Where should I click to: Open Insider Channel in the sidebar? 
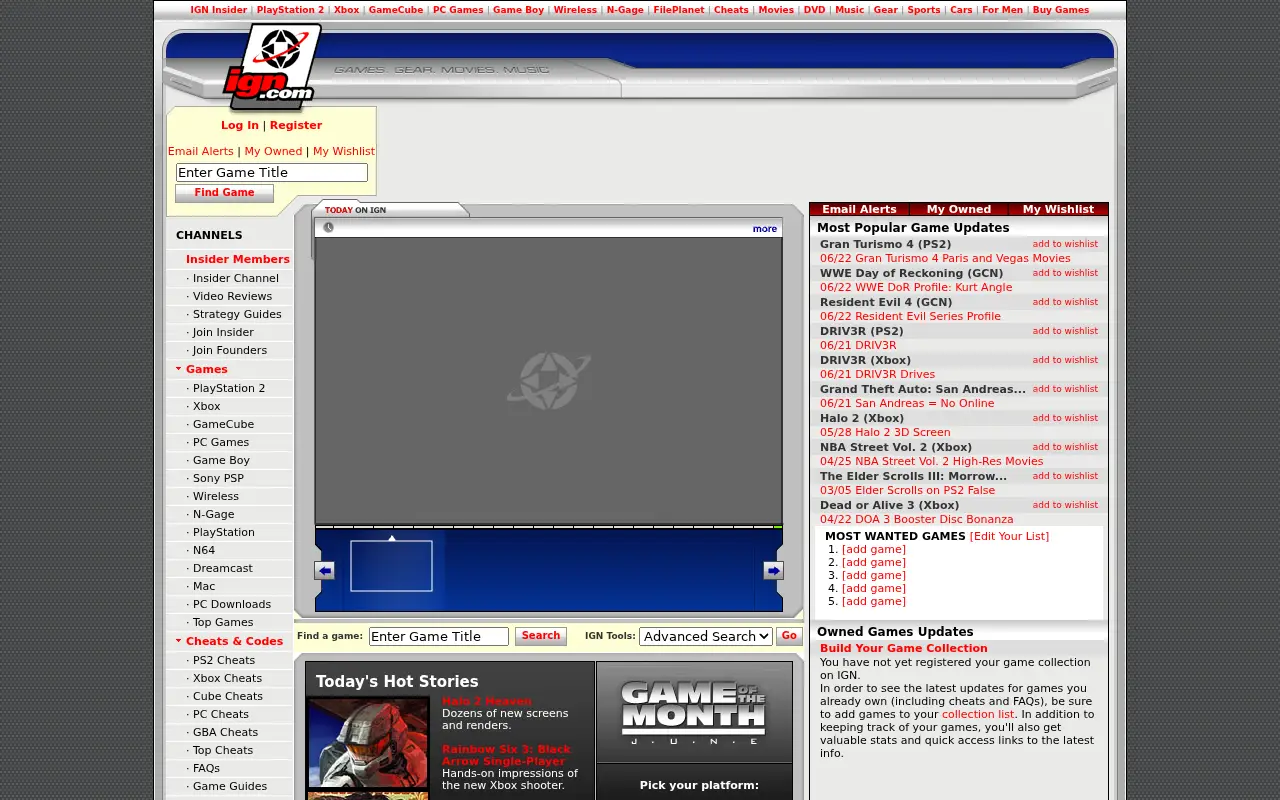pos(236,278)
